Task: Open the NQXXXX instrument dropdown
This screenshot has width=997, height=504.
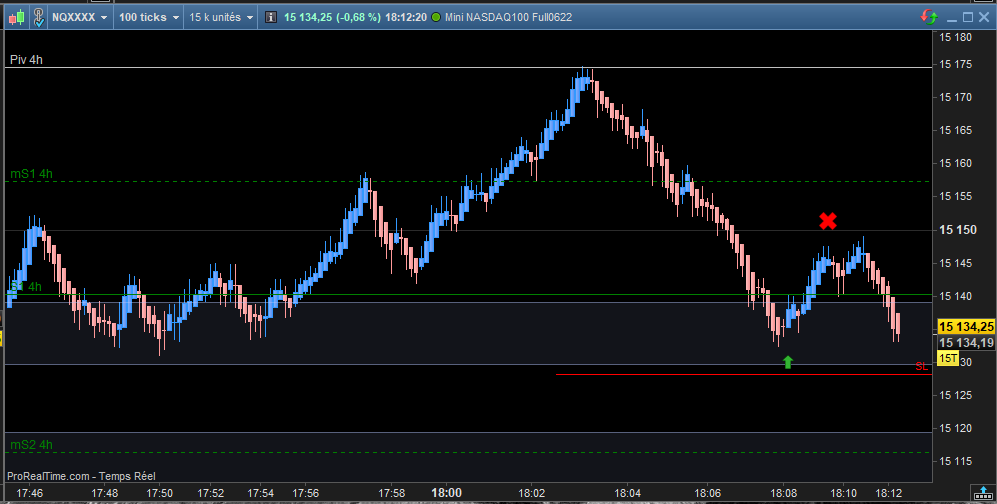Action: [79, 17]
